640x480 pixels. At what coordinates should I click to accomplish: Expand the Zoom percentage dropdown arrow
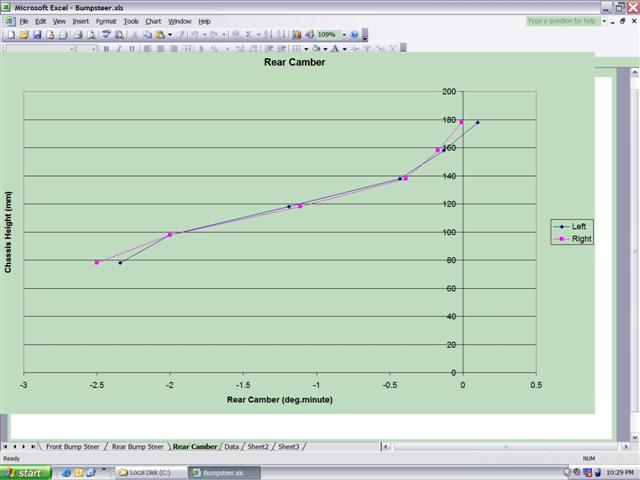coord(344,35)
